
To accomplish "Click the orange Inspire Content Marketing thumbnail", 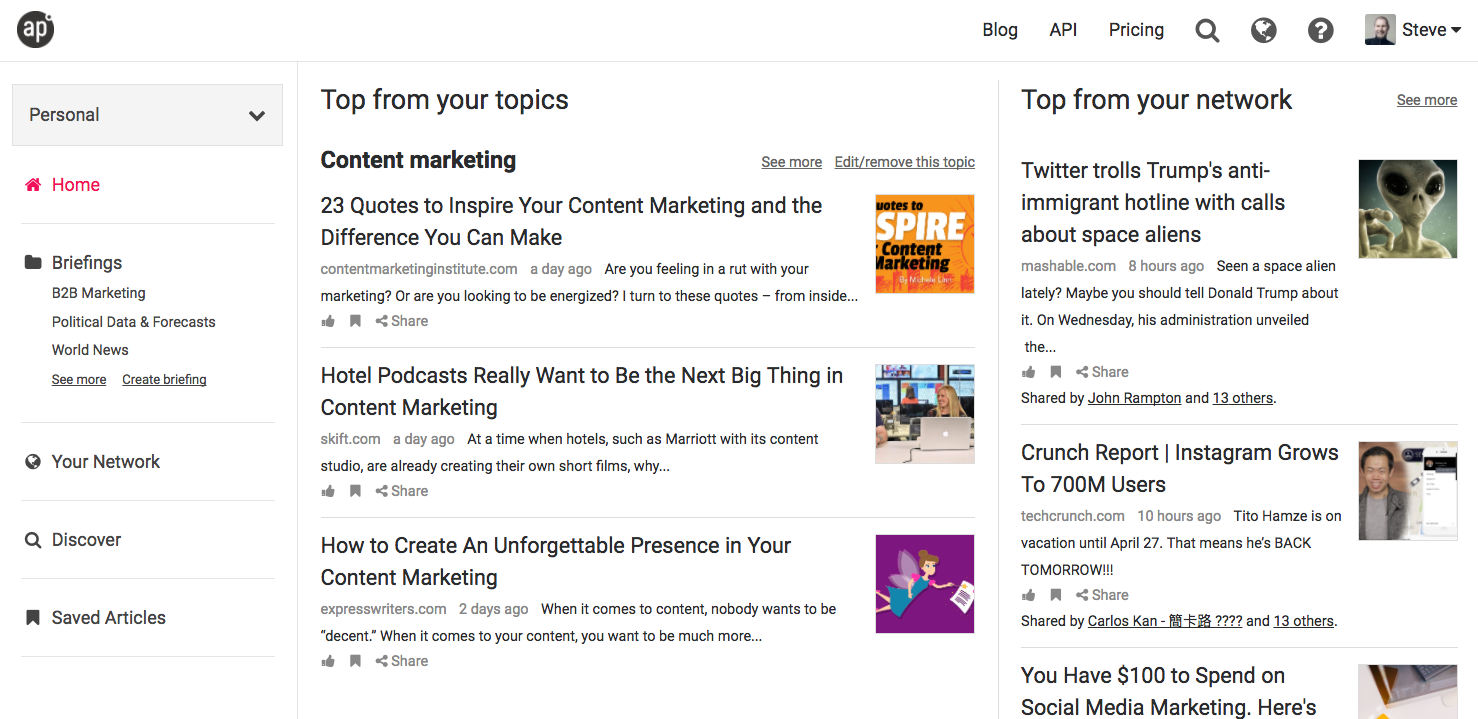I will (x=925, y=244).
